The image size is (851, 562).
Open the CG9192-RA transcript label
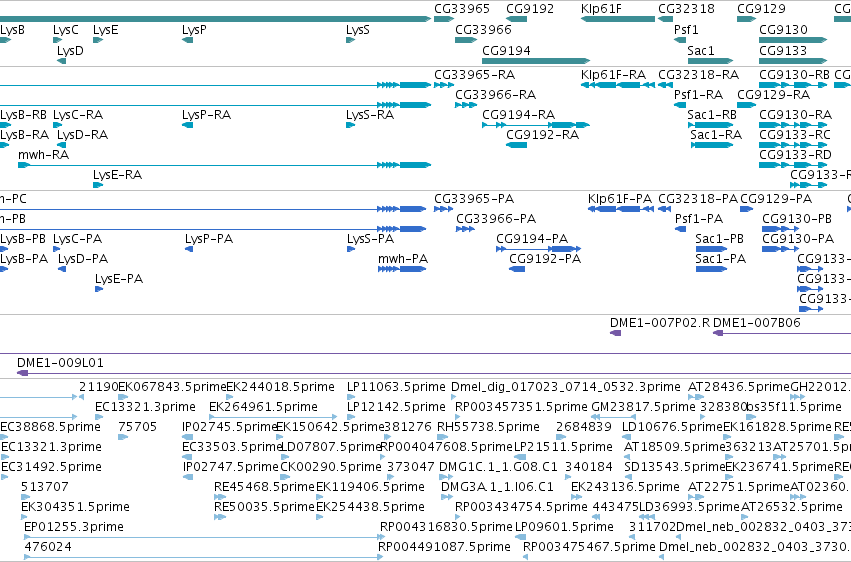tap(542, 135)
